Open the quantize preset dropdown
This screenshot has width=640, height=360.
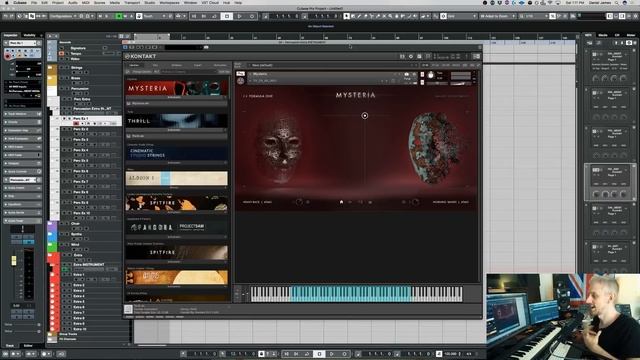coord(535,16)
